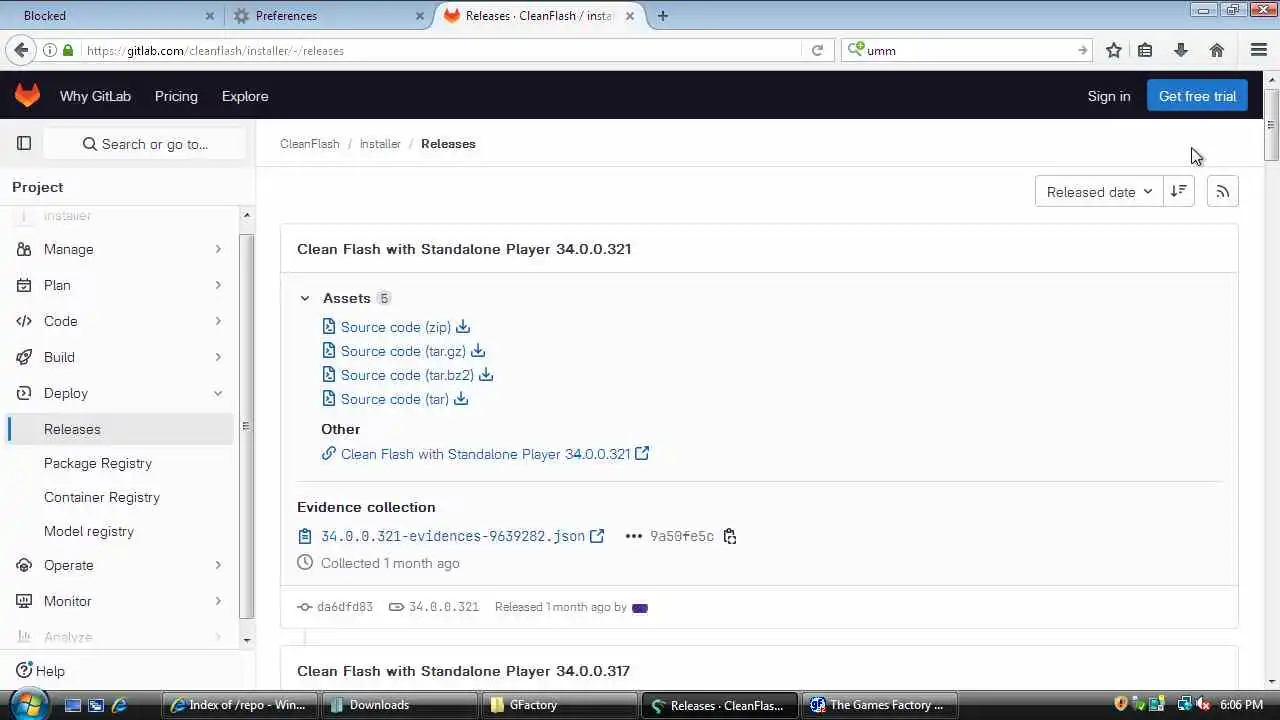Open 34.0.0.321-evidences-9639282.json link
The width and height of the screenshot is (1280, 720).
(453, 536)
